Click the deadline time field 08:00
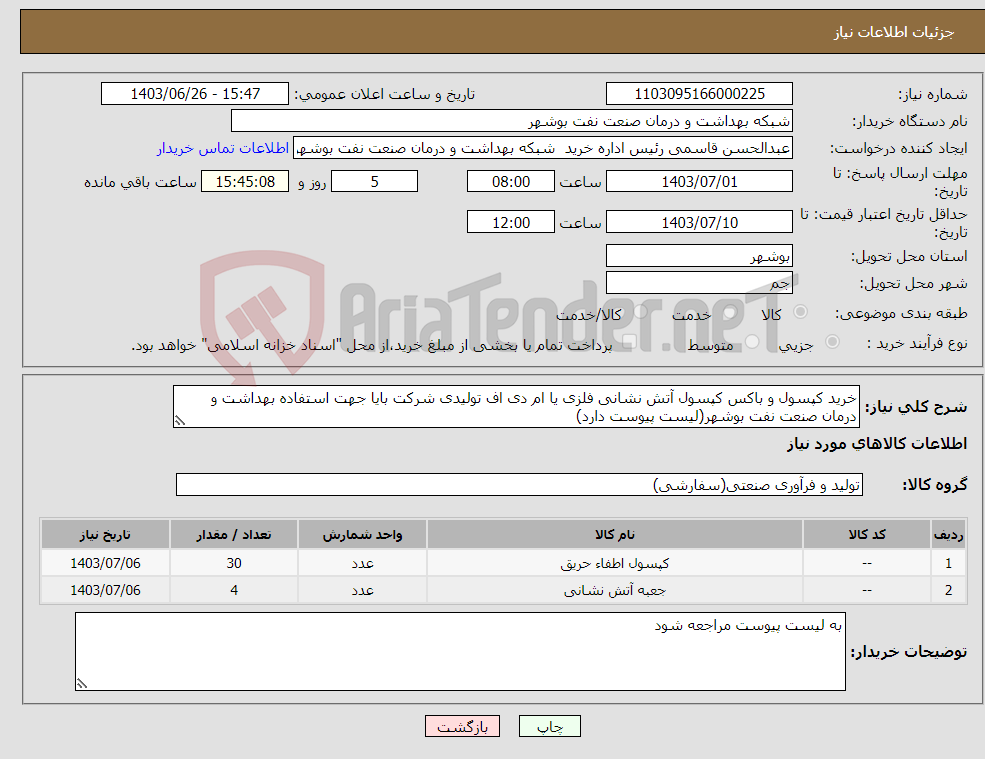Screen dimensions: 985x759 point(511,182)
